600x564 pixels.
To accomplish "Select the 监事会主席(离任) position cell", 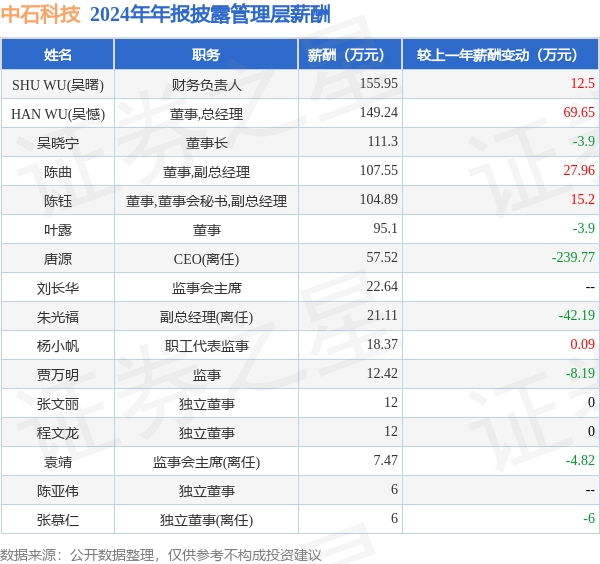I will (206, 462).
